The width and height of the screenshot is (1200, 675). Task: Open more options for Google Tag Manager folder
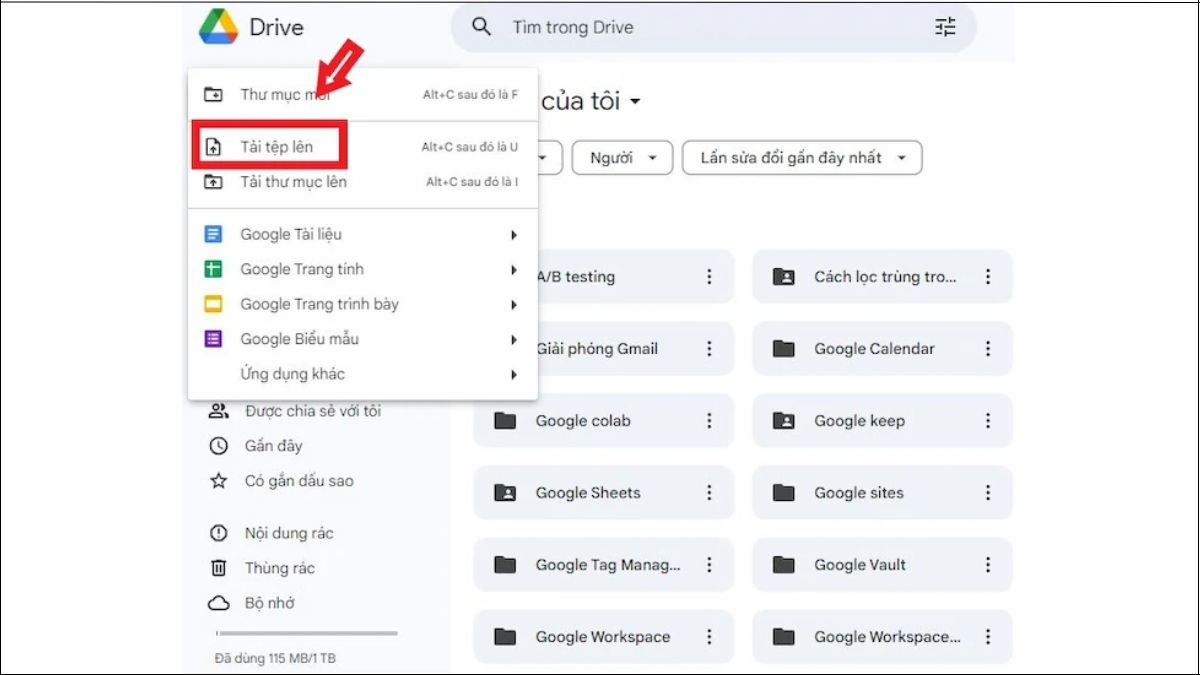[x=709, y=565]
